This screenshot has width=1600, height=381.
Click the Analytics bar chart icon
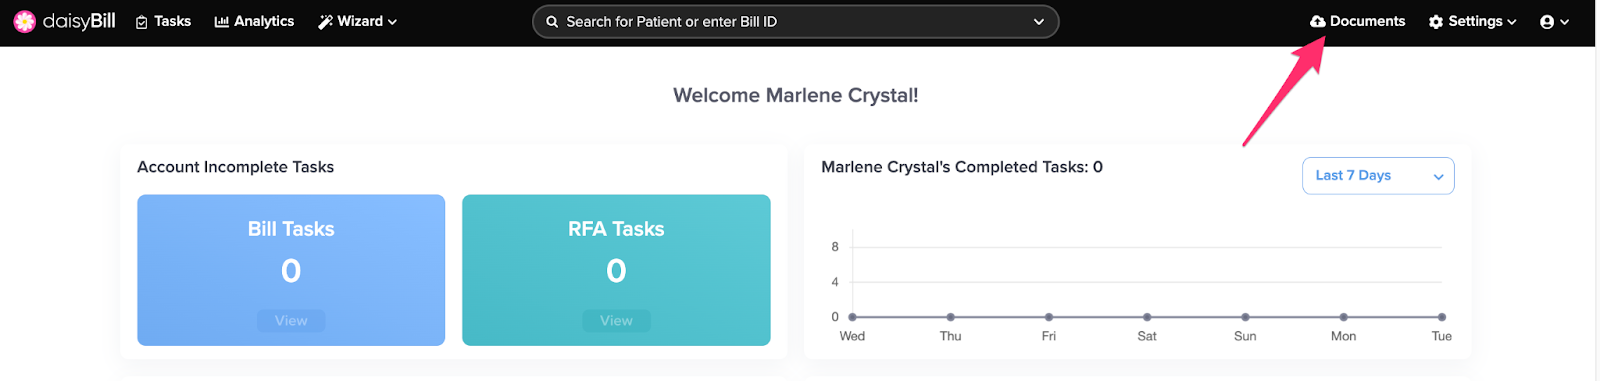point(222,22)
